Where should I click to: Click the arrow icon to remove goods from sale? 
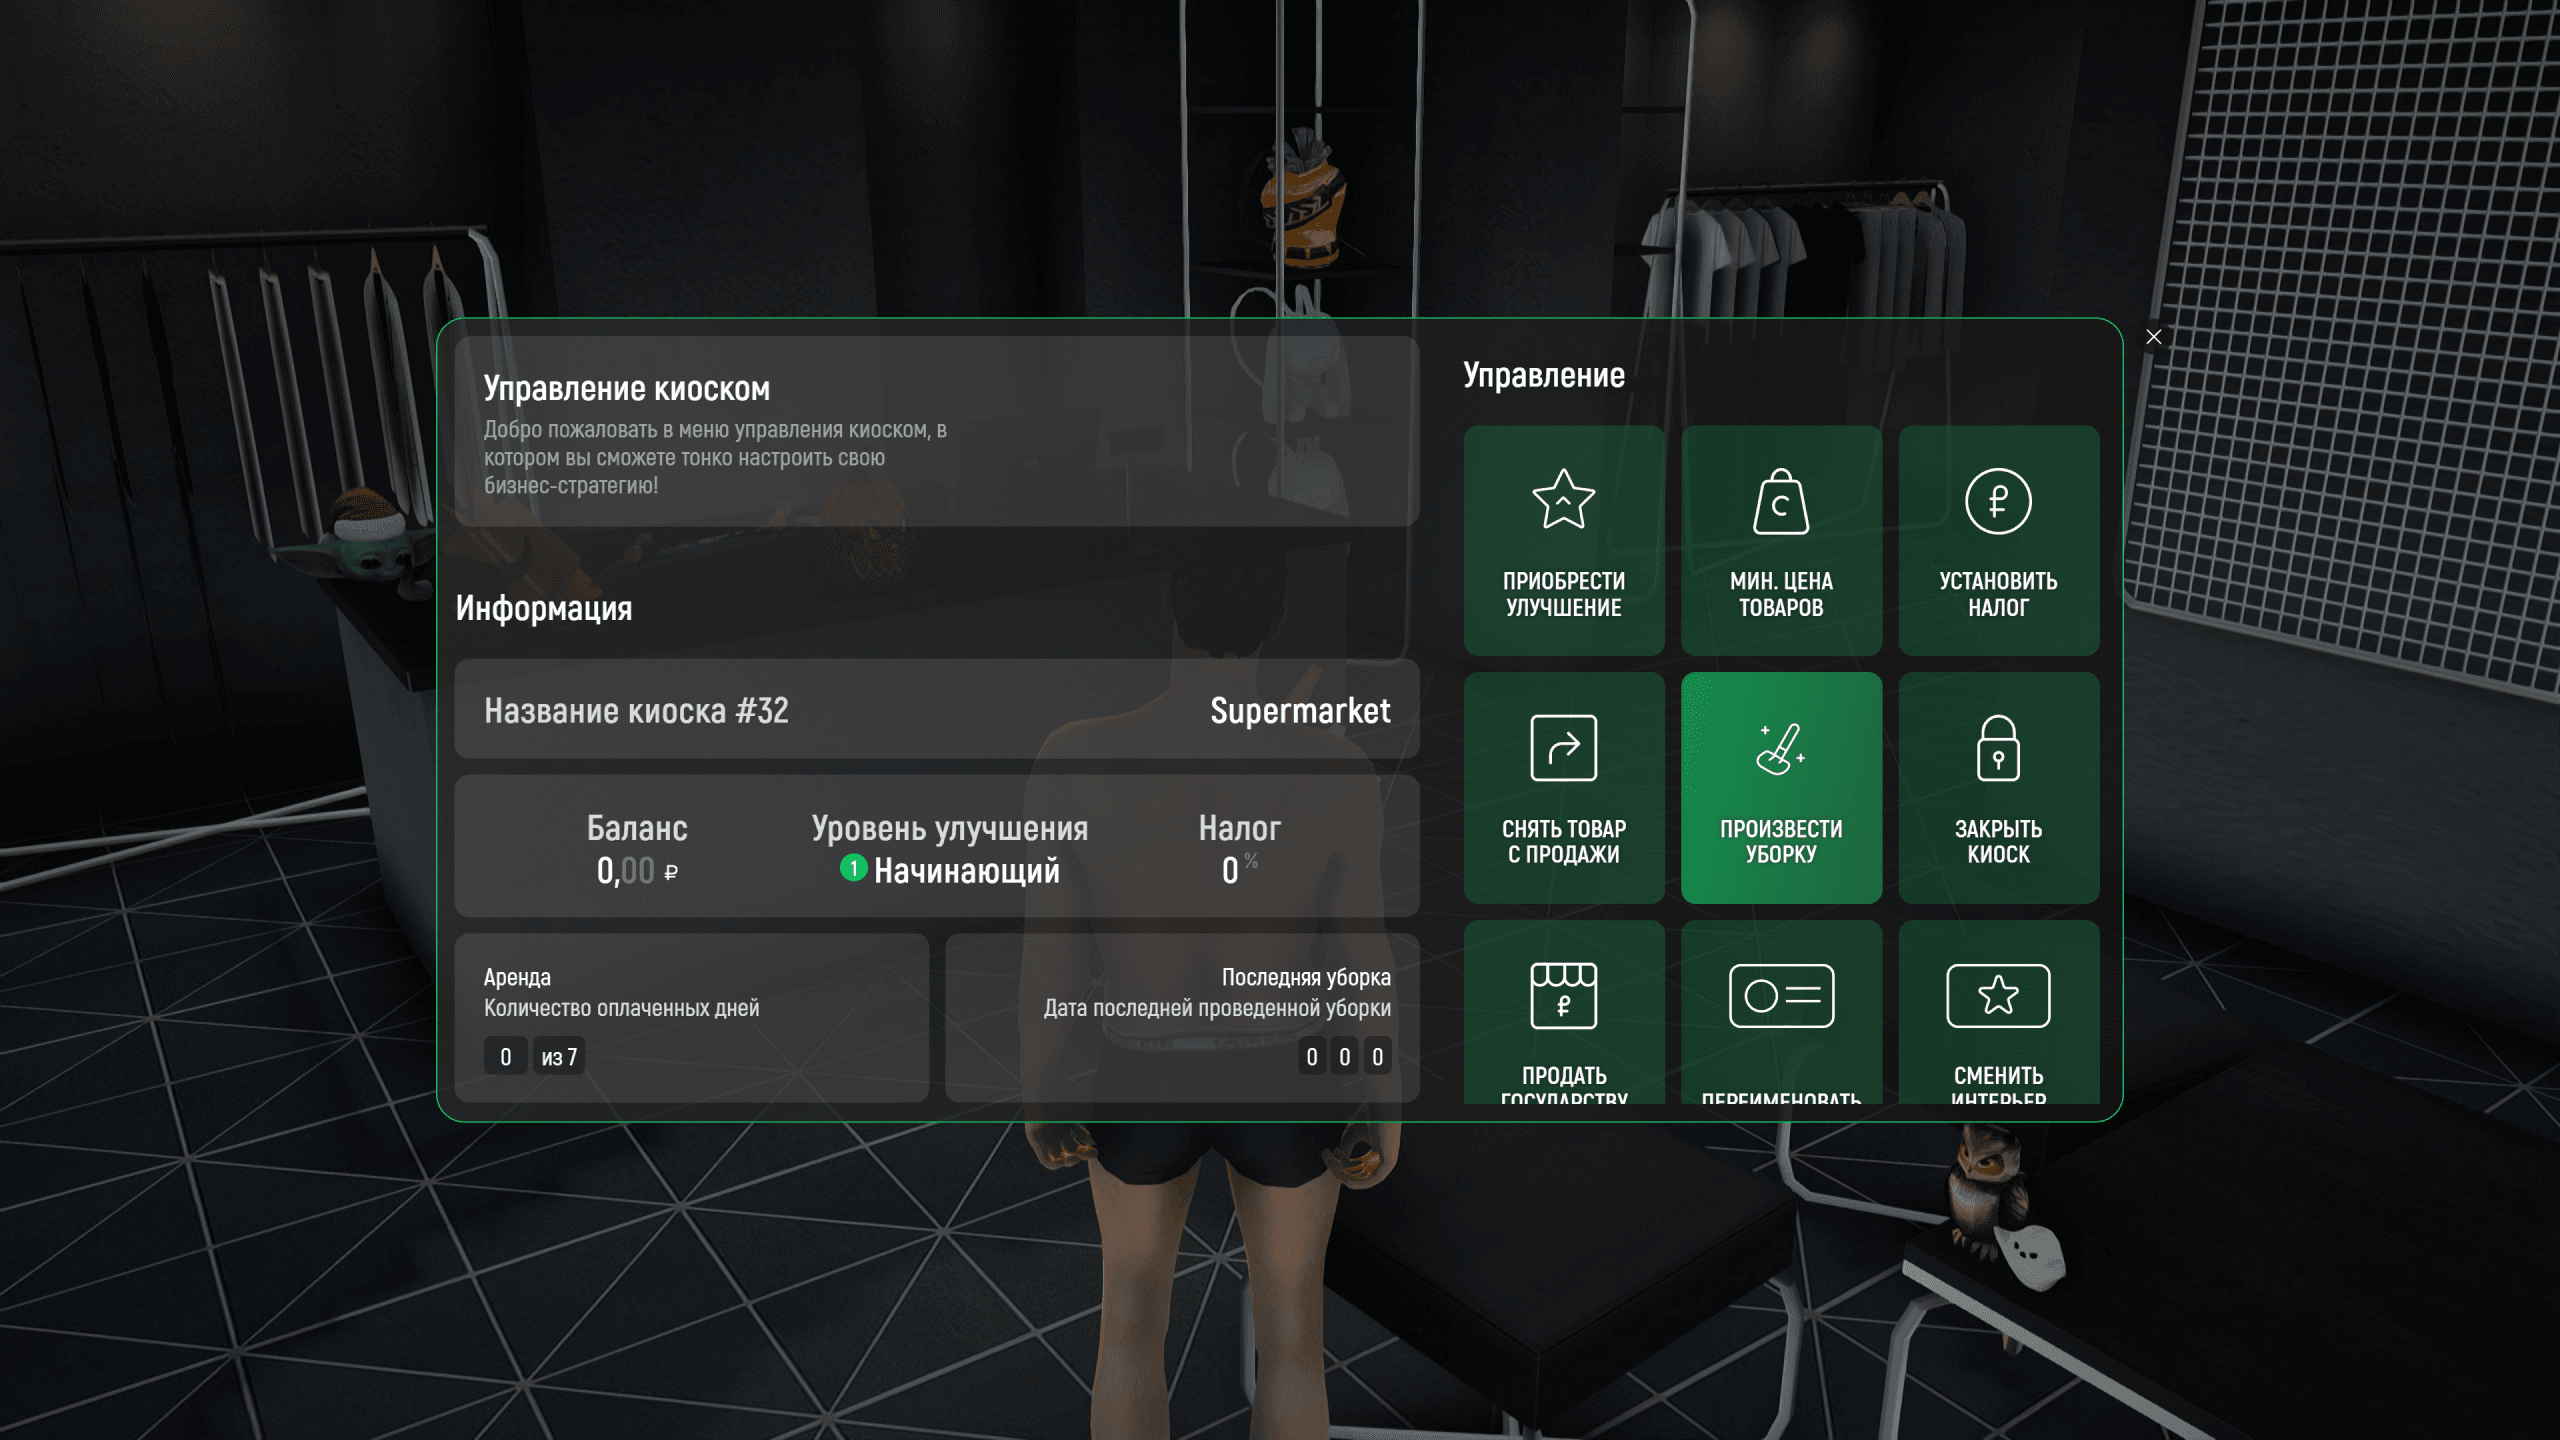pyautogui.click(x=1563, y=748)
